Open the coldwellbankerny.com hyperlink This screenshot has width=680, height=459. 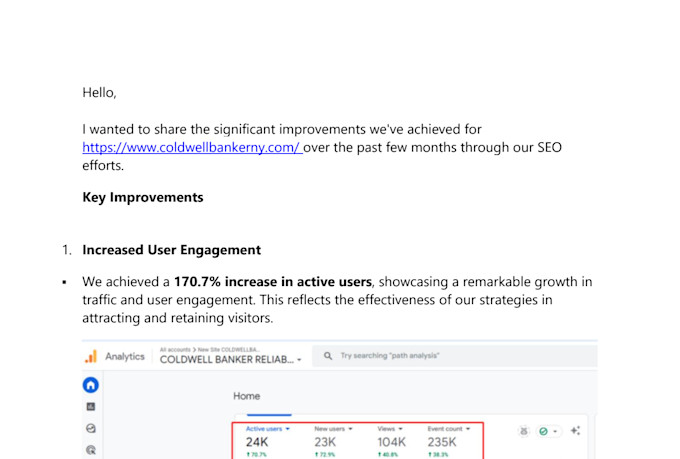tap(192, 148)
